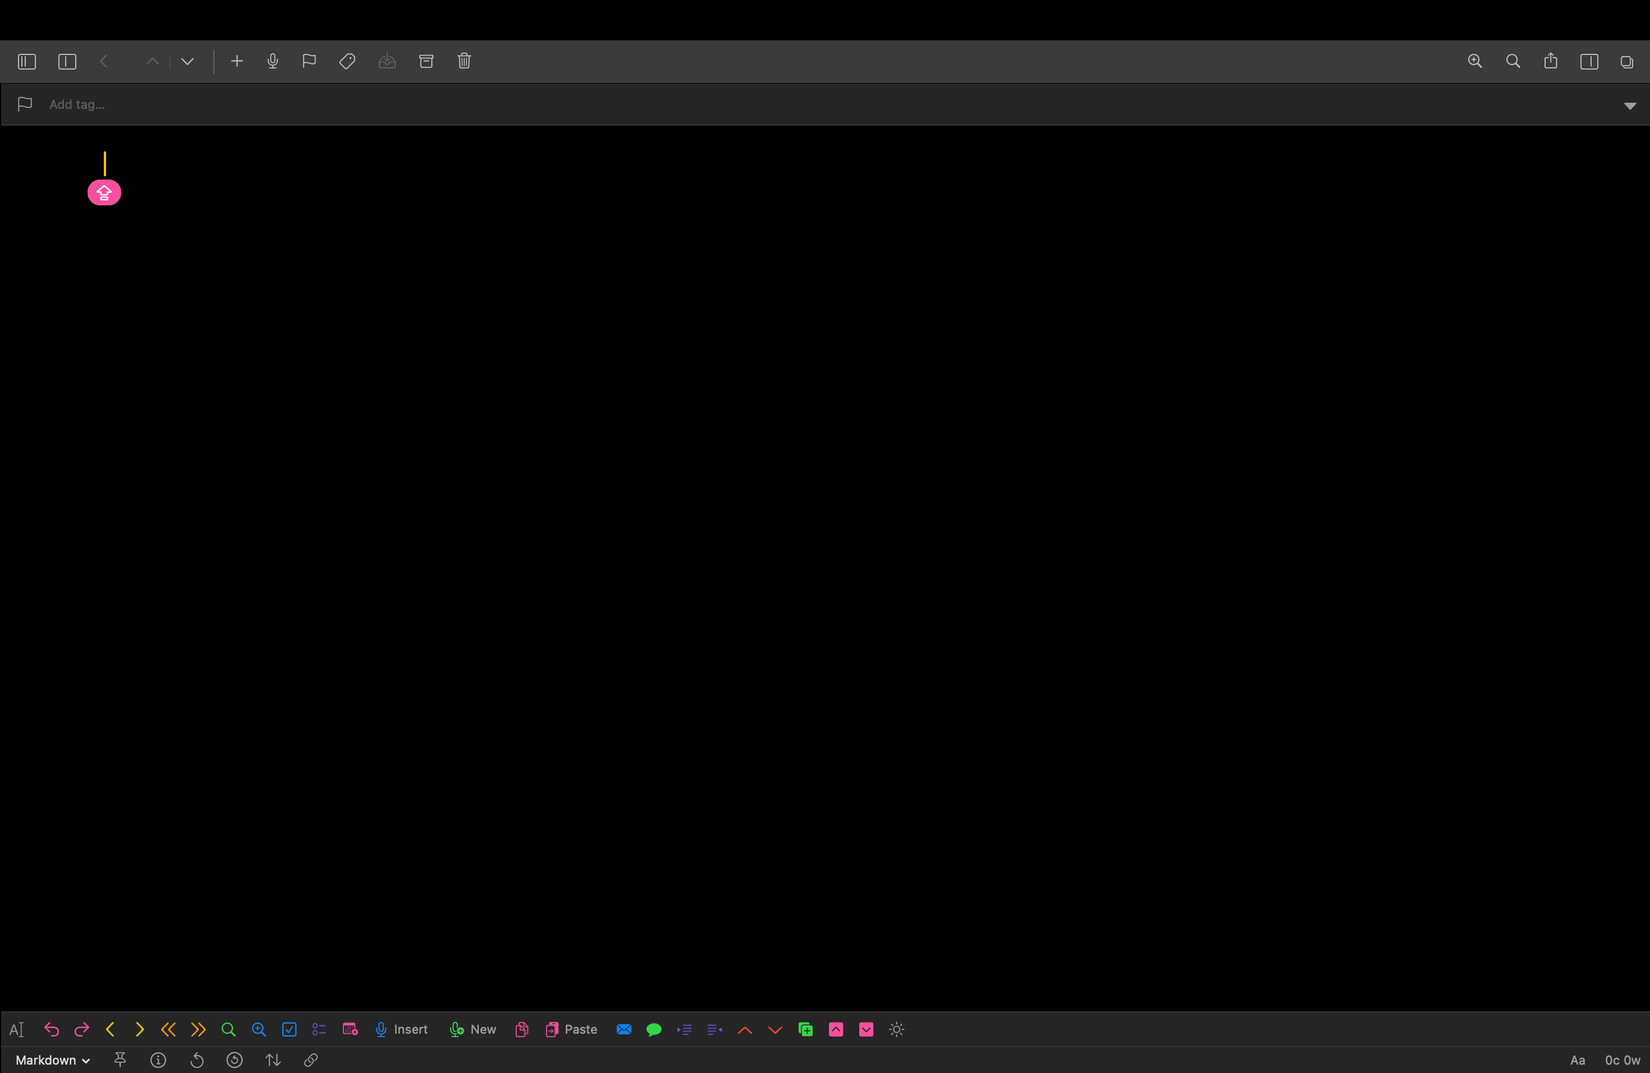Start dictation with the top toolbar microphone
Image resolution: width=1650 pixels, height=1073 pixels.
coord(272,61)
